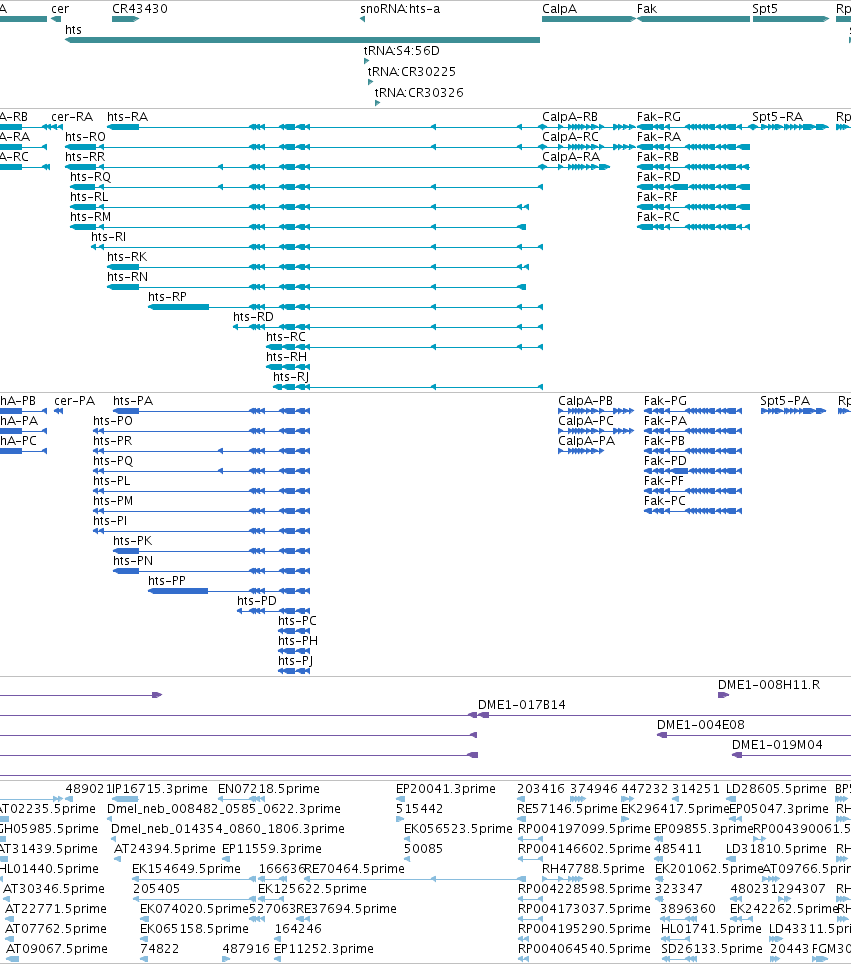851x964 pixels.
Task: Click the DME1-019M04 clone label
Action: [777, 745]
